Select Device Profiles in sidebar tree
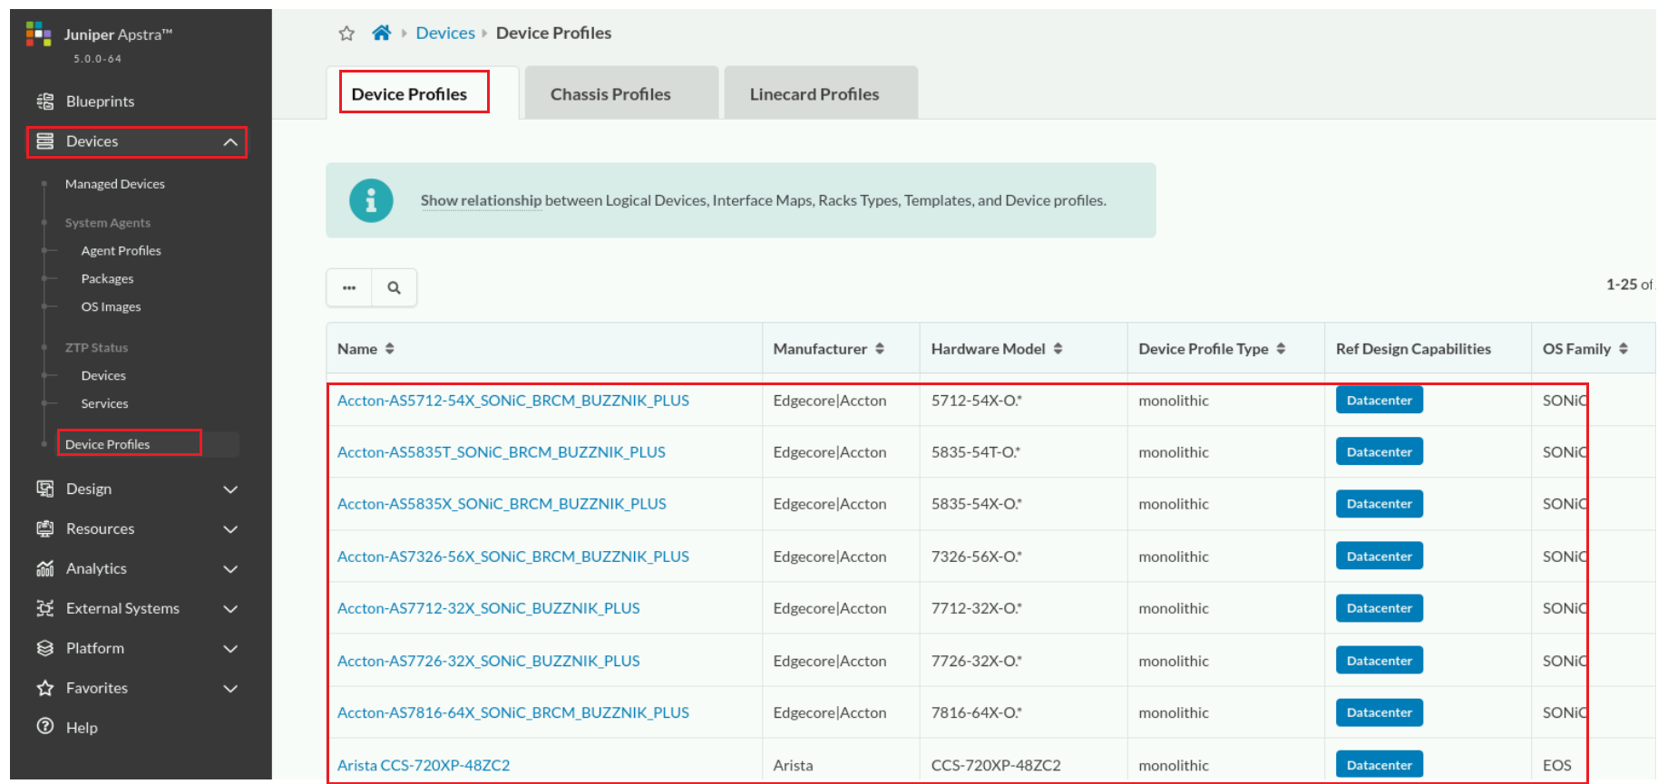1658x784 pixels. pos(107,444)
